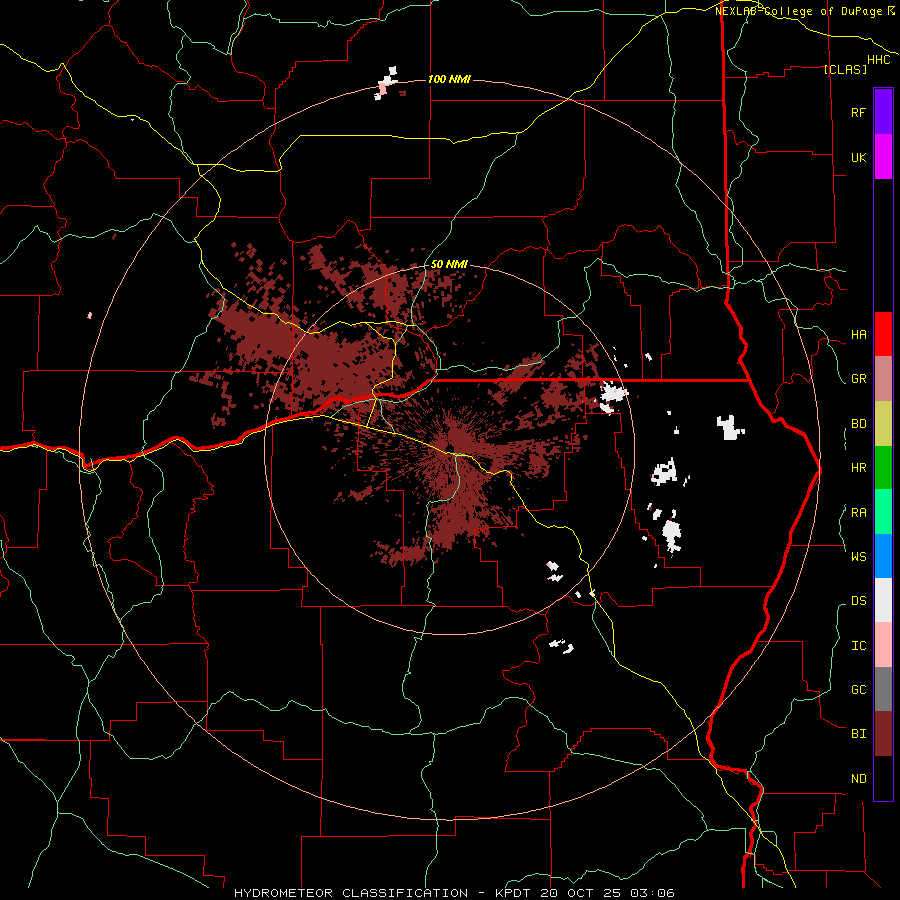Viewport: 900px width, 900px height.
Task: Click the GC legend label
Action: click(858, 690)
